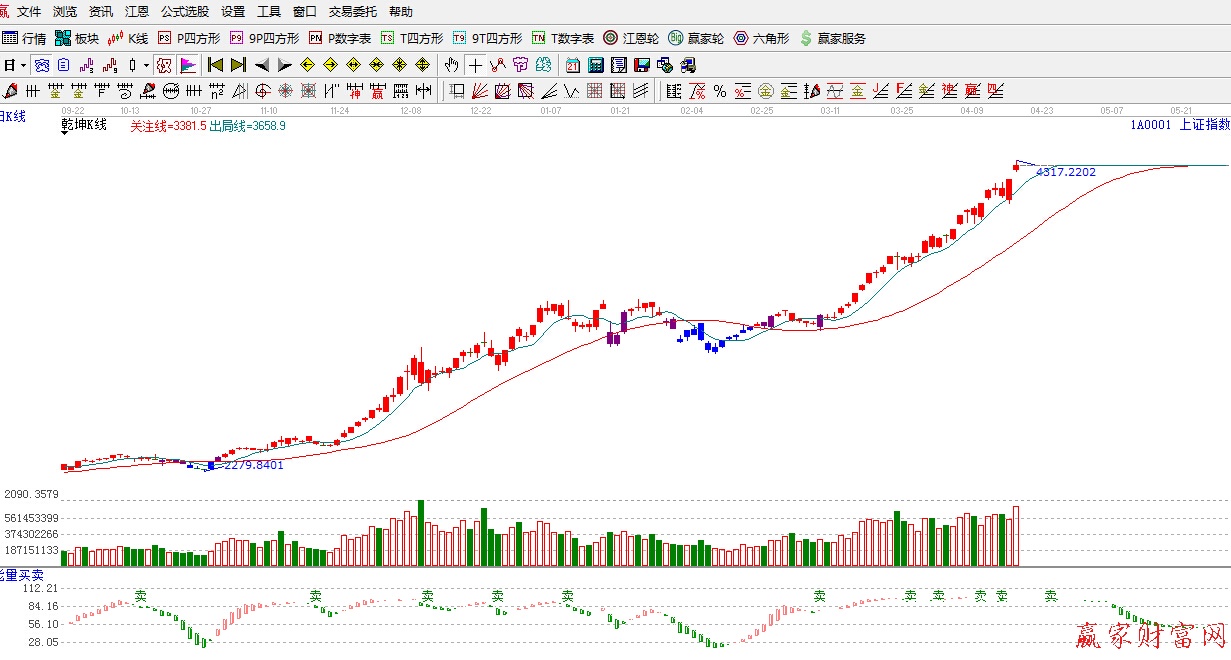
Task: Open the calendar date icon
Action: (x=573, y=65)
